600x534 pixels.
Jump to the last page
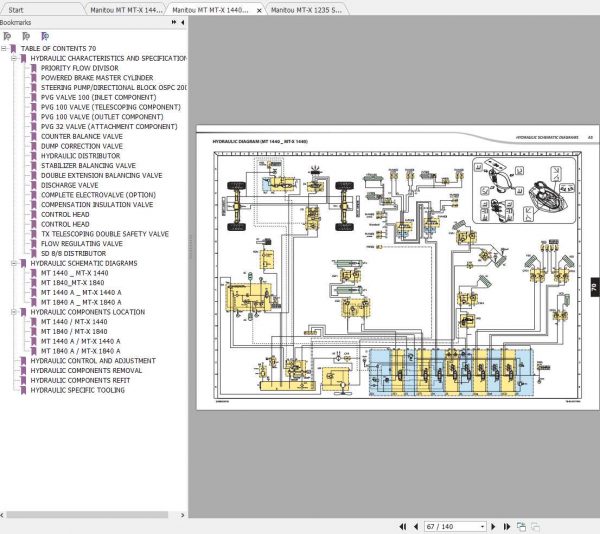tap(506, 527)
